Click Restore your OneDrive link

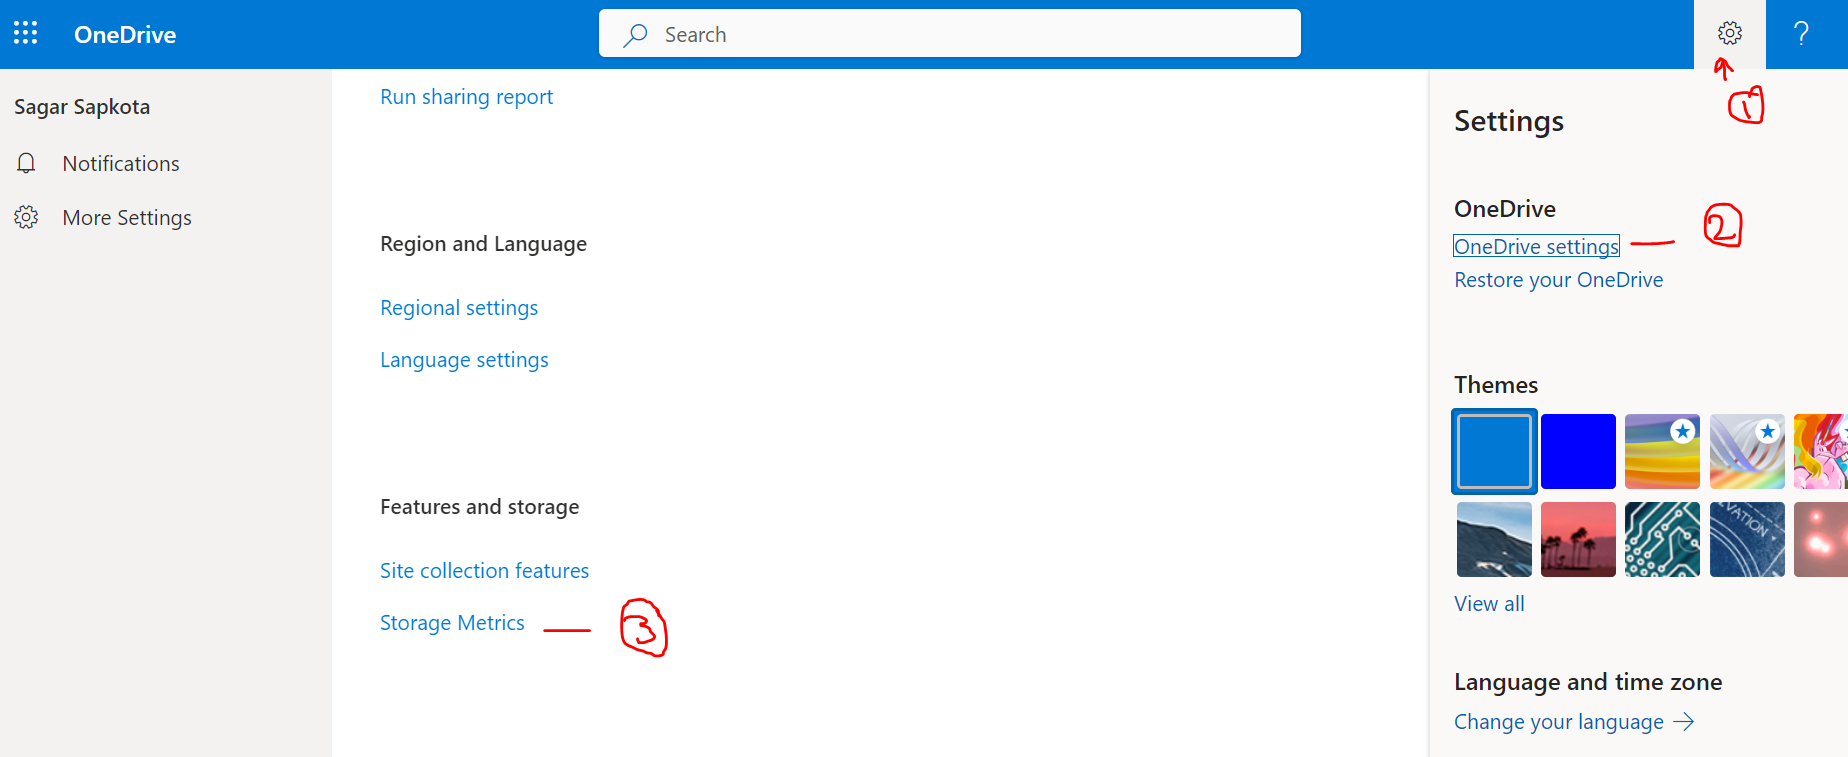click(x=1558, y=280)
